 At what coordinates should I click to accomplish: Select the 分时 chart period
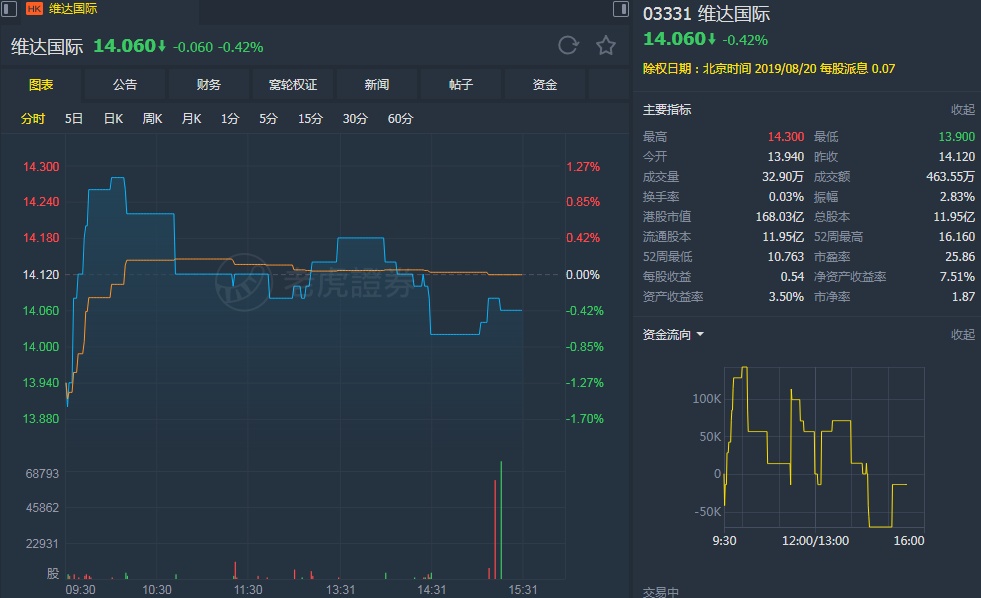coord(33,119)
